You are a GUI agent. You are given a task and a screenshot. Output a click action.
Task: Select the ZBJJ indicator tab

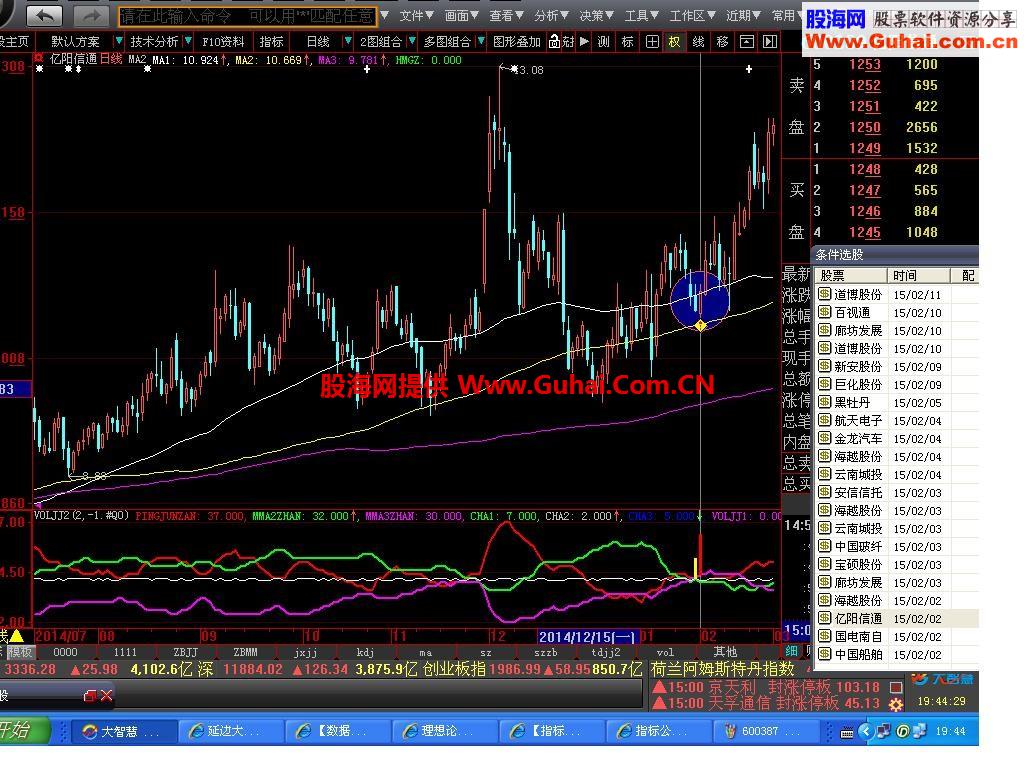tap(185, 652)
